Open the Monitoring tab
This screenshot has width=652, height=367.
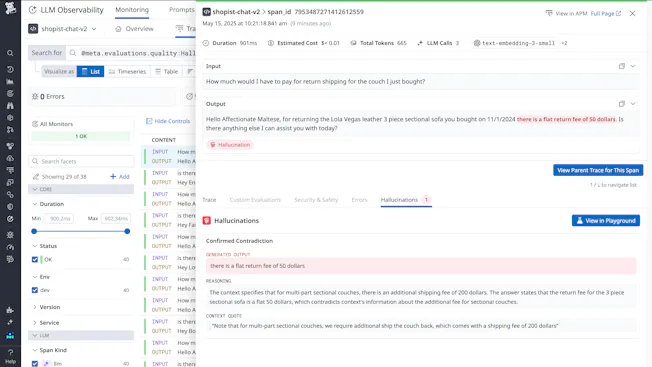point(132,10)
